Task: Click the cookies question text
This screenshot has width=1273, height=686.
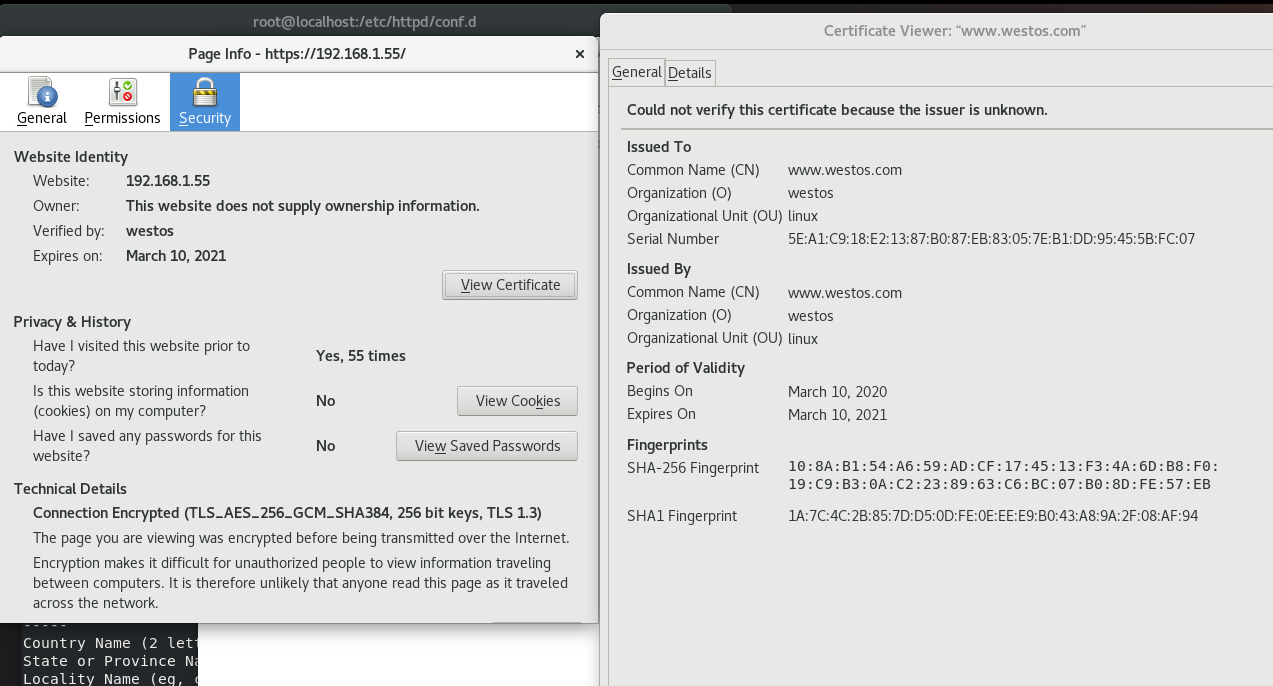Action: pos(141,401)
